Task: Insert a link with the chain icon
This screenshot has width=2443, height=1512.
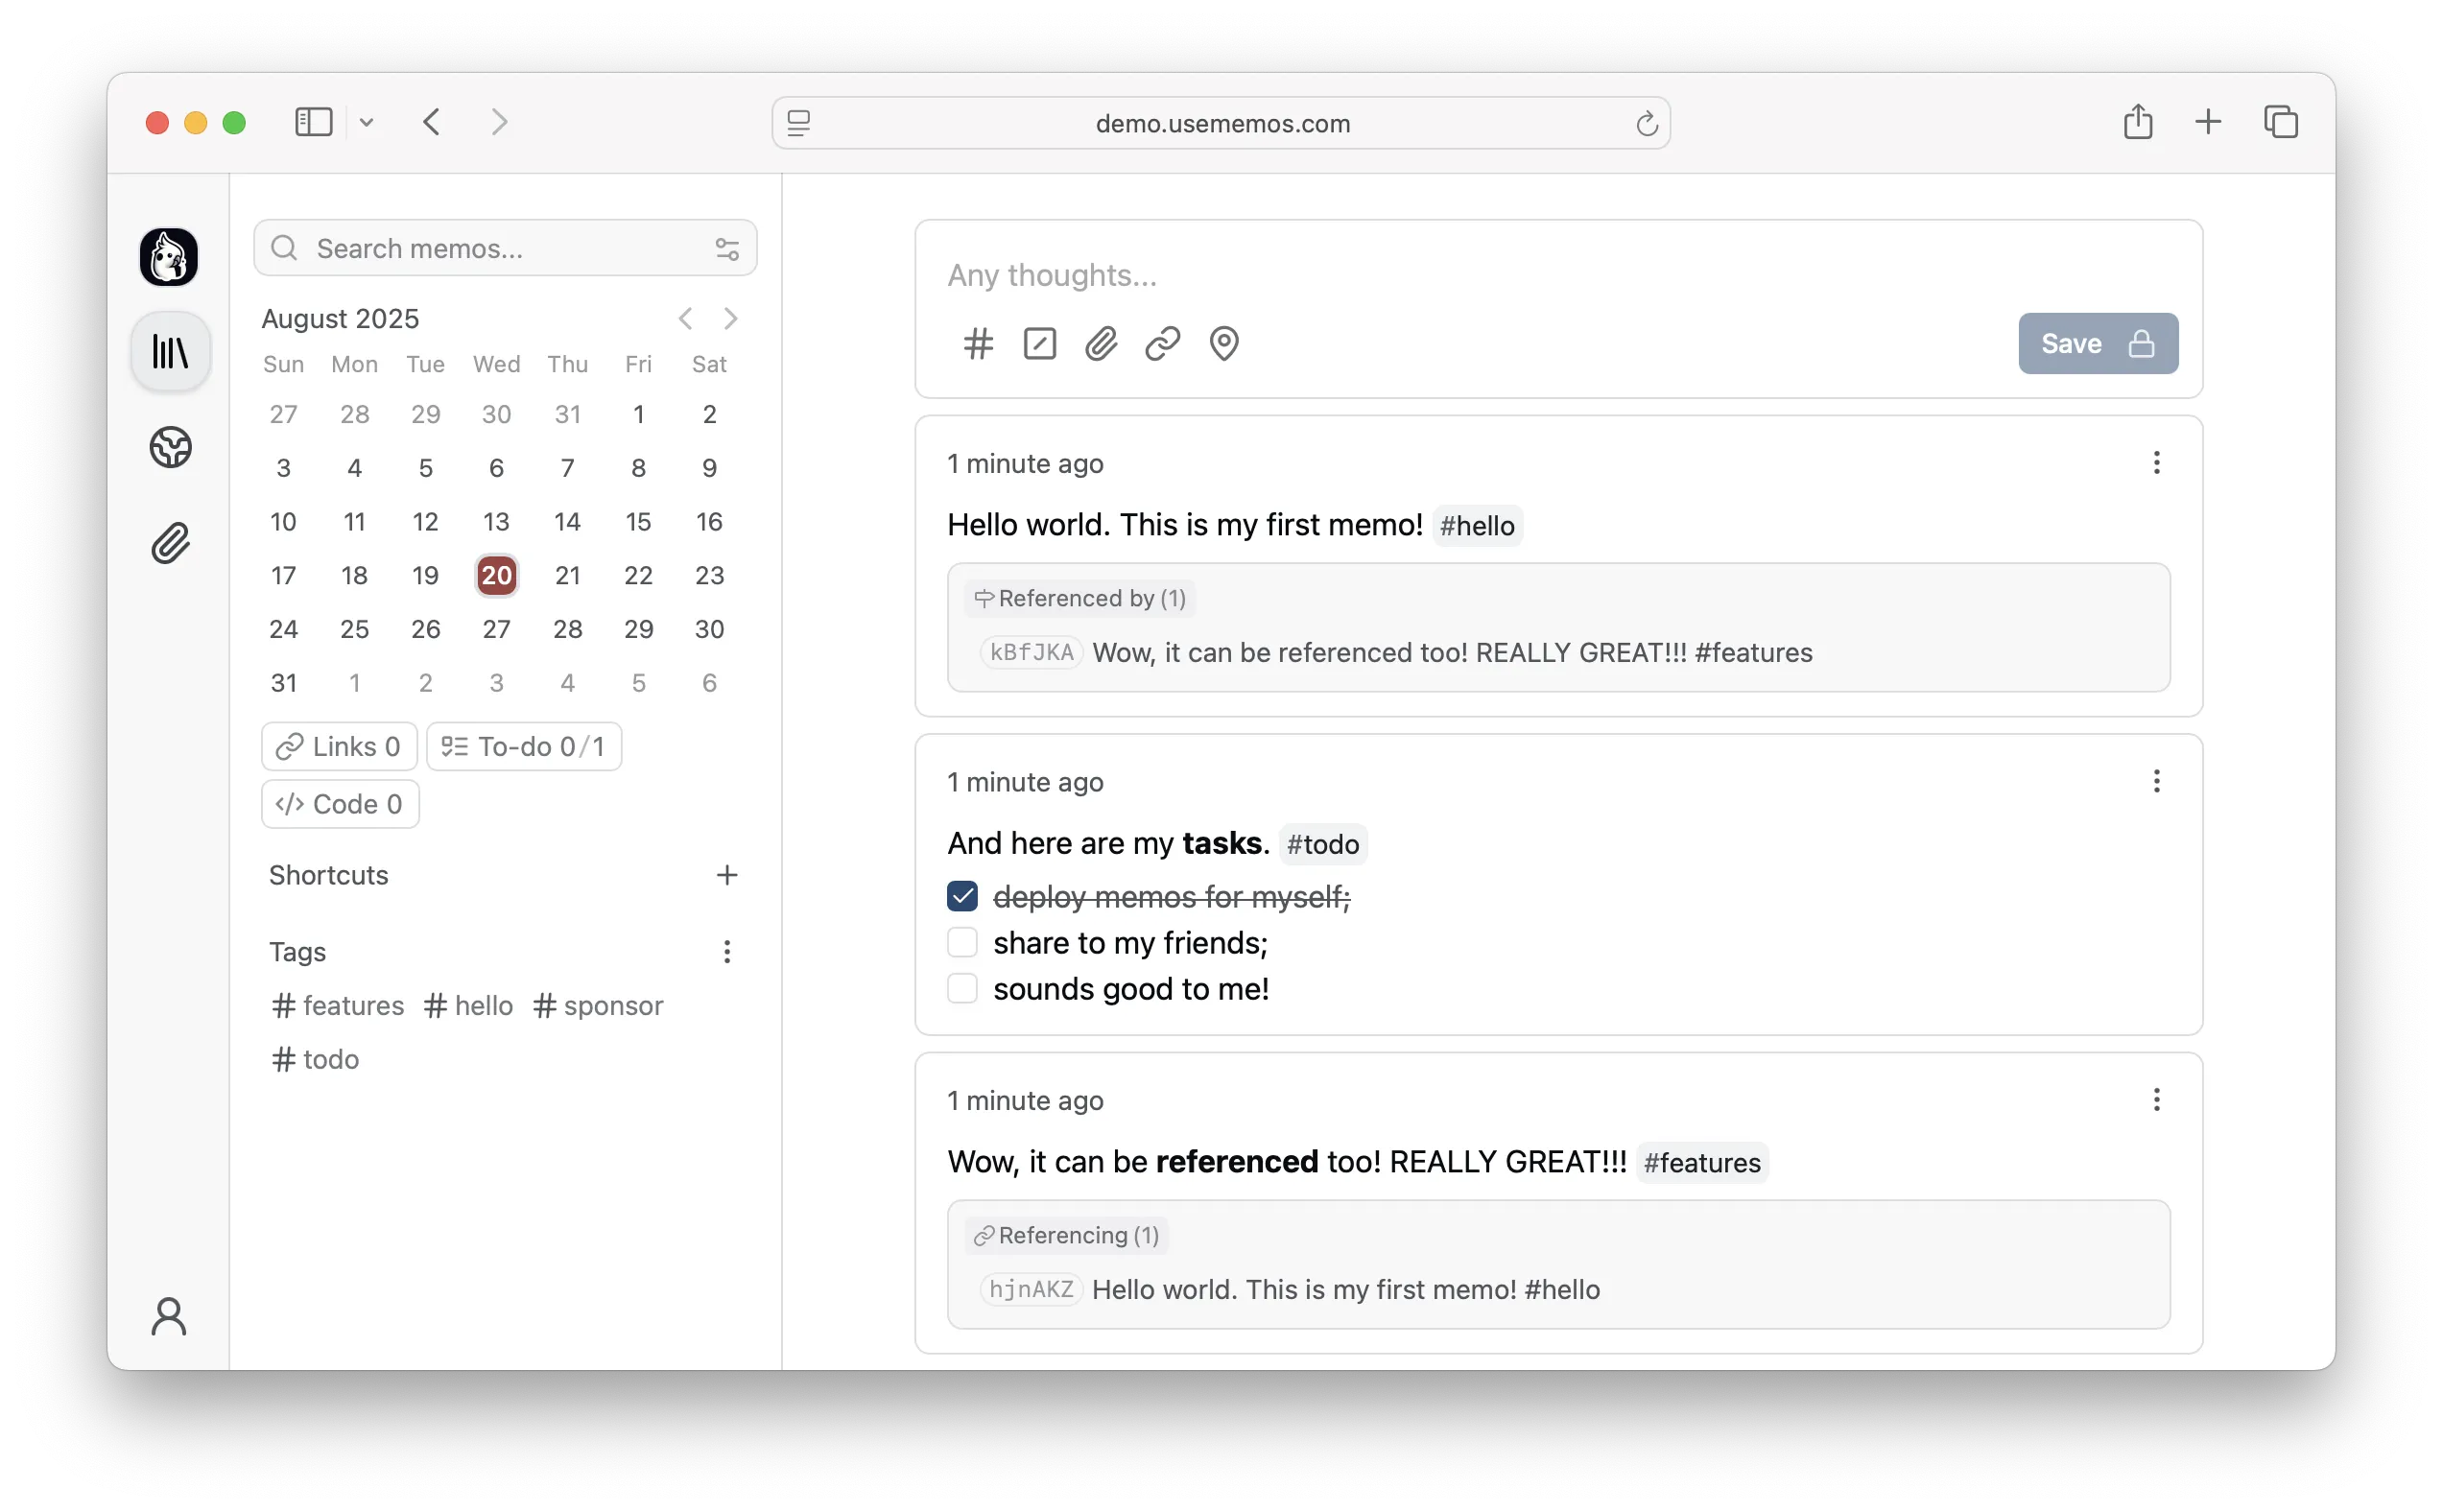Action: 1161,343
